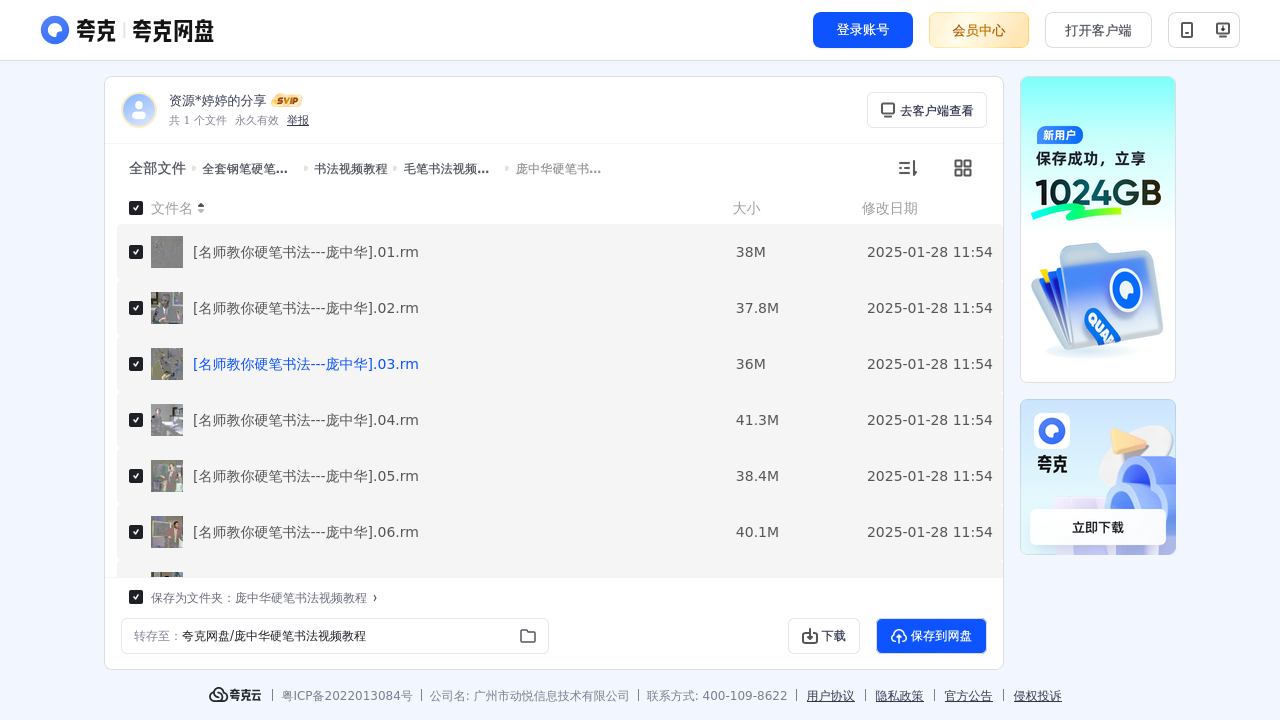
Task: Go to 书法视频教程 breadcrumb folder
Action: pos(351,169)
